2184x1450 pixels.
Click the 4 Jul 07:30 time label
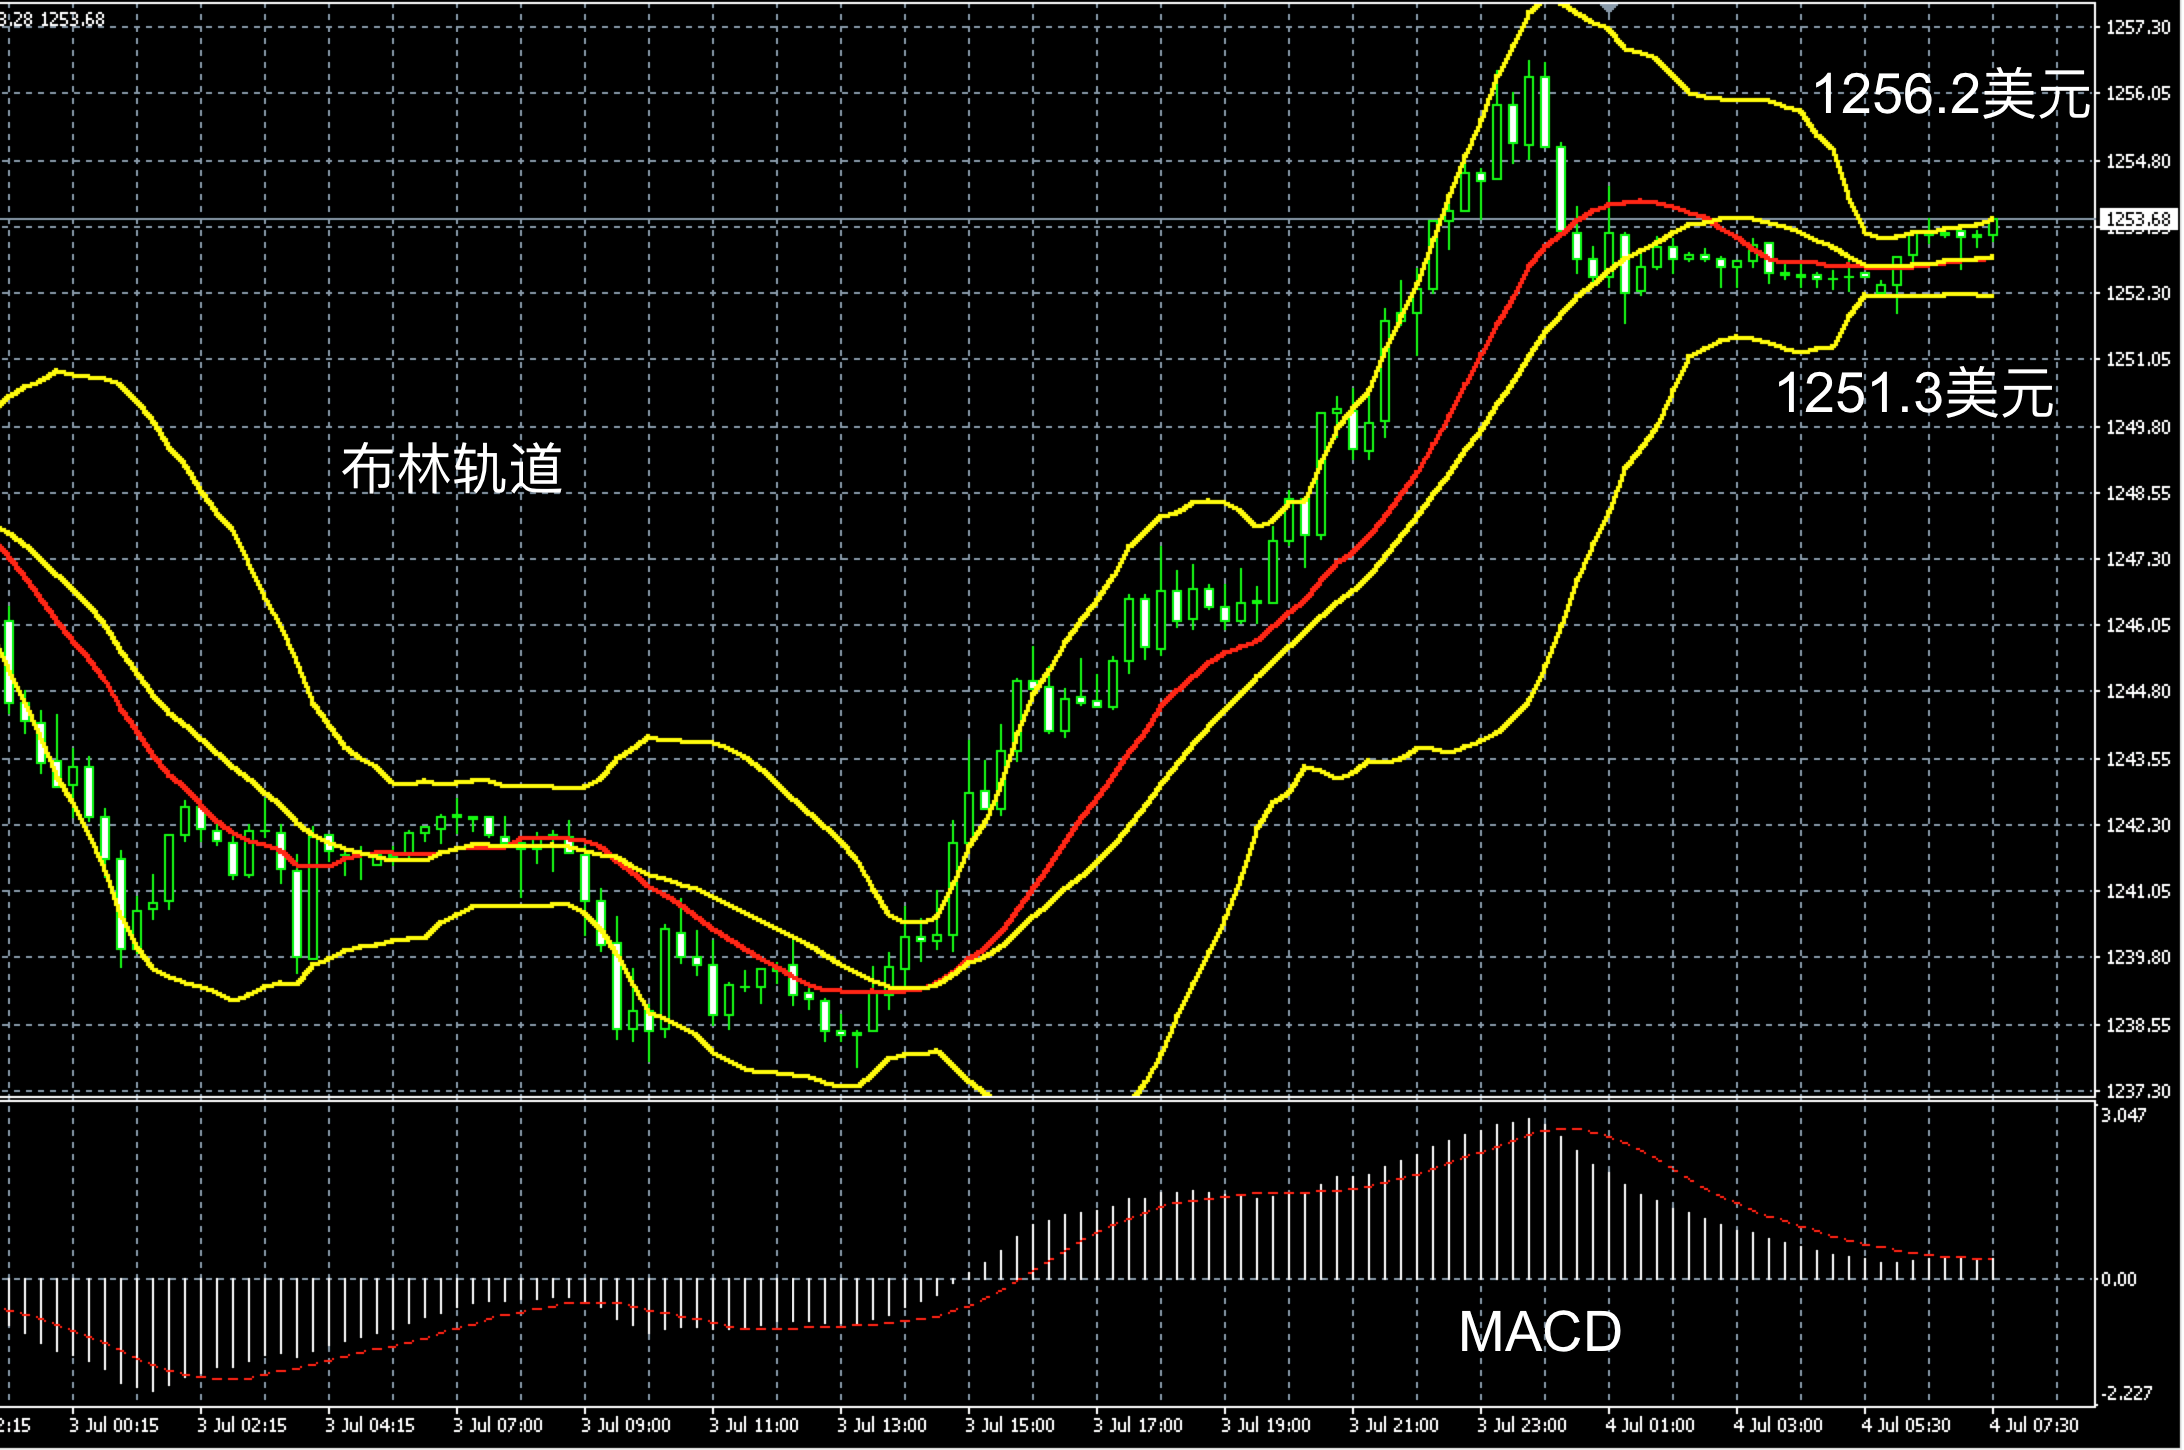click(x=2034, y=1425)
